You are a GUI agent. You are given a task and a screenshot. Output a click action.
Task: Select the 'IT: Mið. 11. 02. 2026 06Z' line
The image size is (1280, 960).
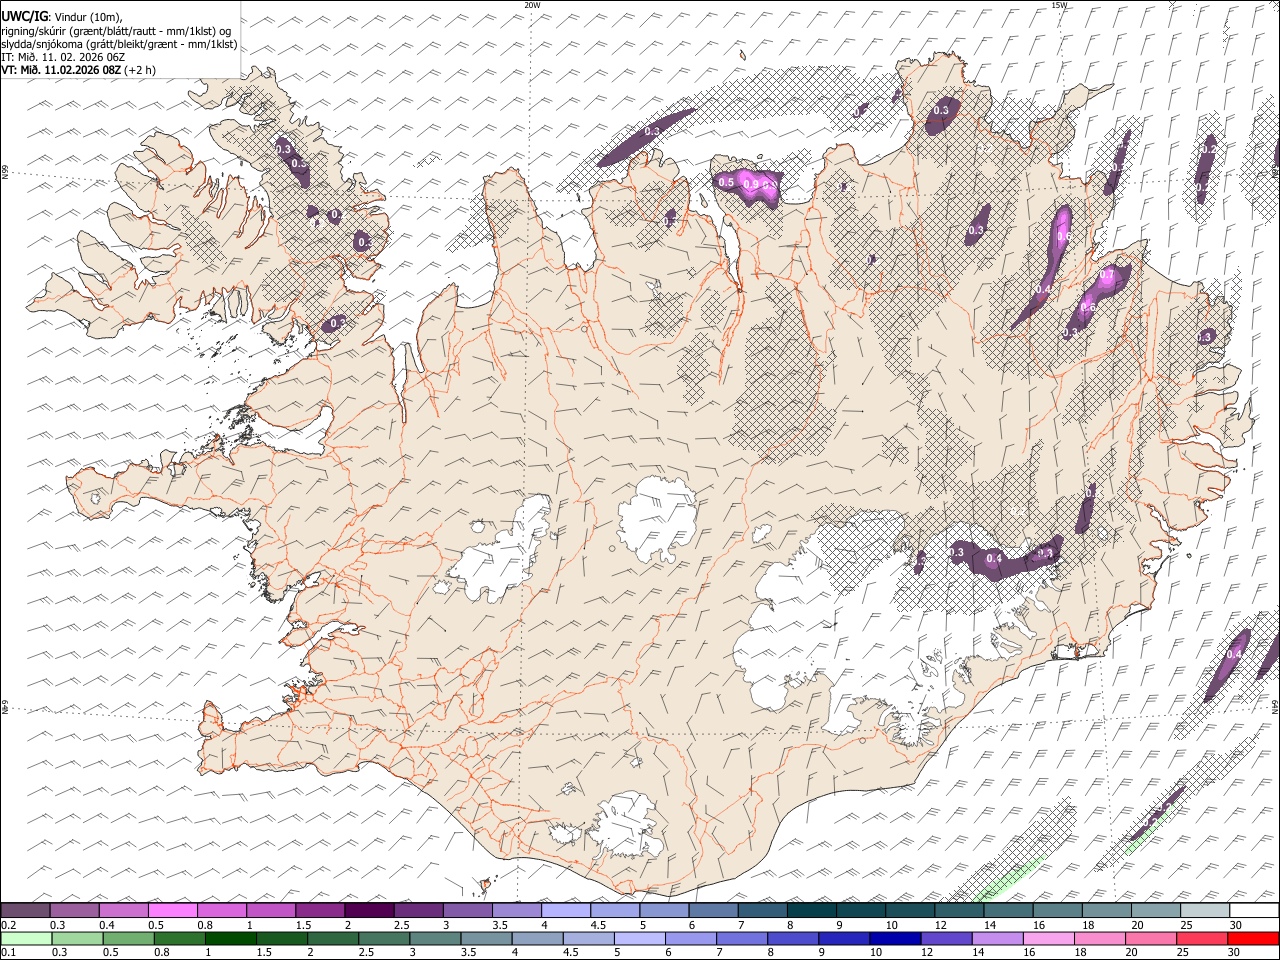click(x=63, y=57)
